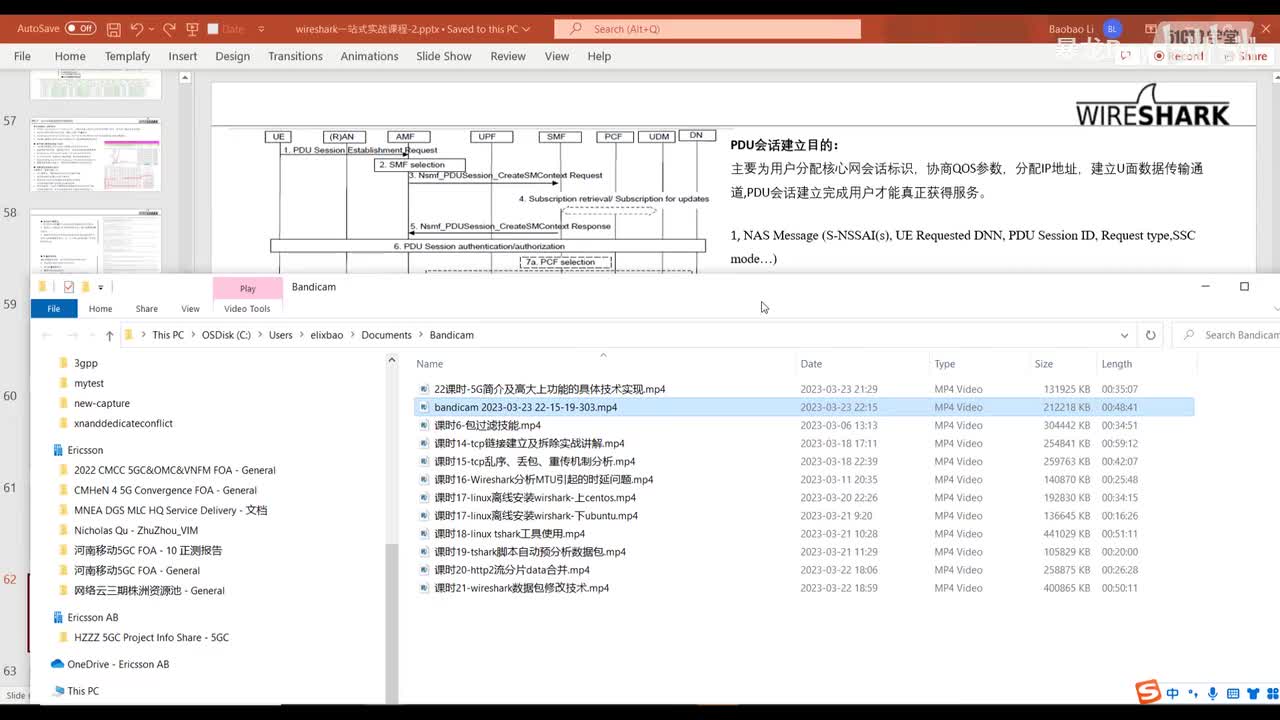
Task: Select Ericsson AB node in navigation pane
Action: (93, 617)
